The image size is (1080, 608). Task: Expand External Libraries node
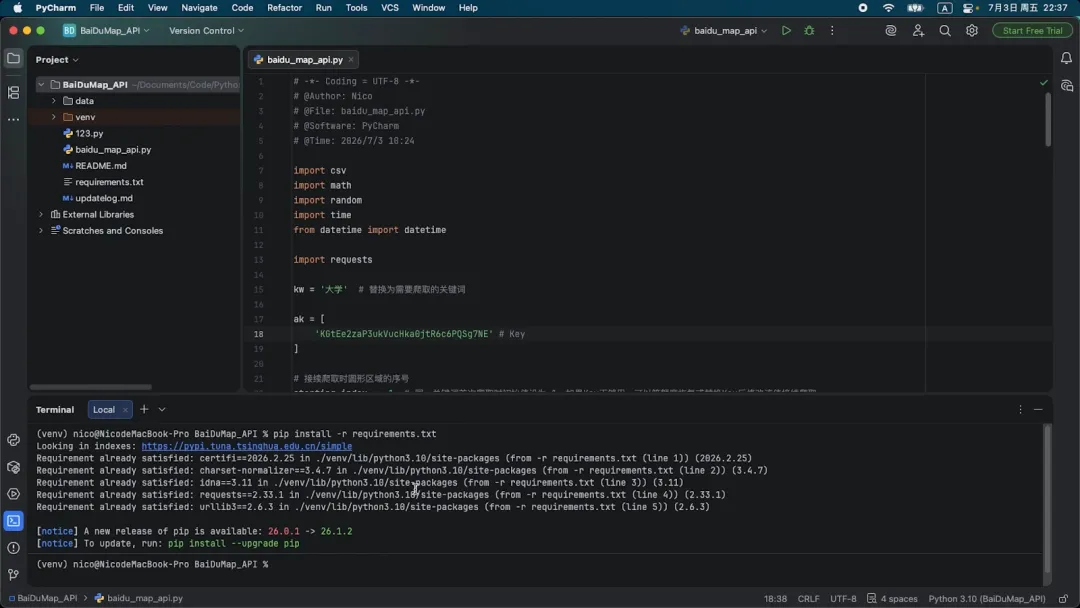[41, 214]
